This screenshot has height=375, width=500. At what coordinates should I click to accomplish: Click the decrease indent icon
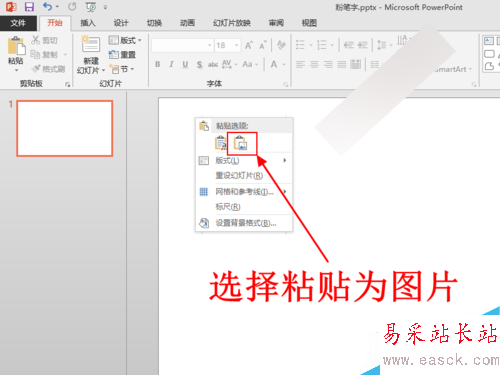[x=349, y=45]
